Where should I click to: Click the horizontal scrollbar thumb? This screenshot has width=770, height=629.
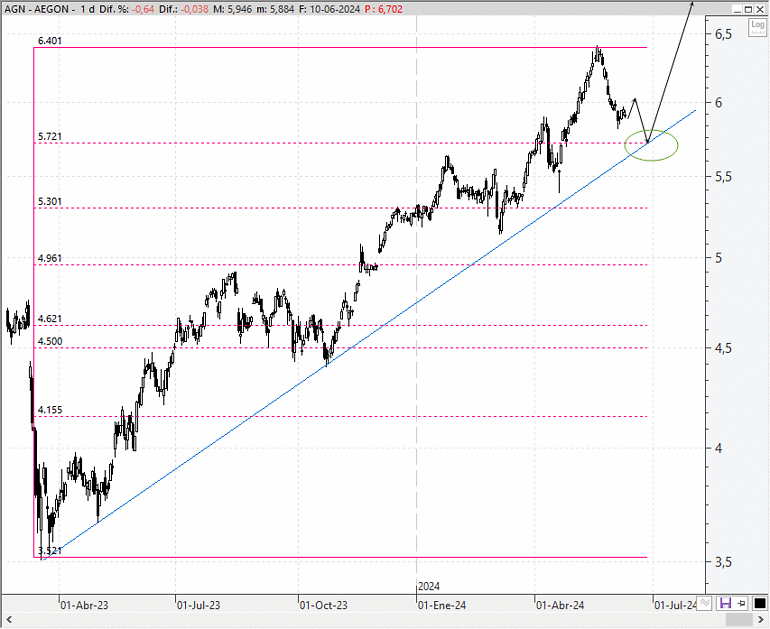[739, 620]
